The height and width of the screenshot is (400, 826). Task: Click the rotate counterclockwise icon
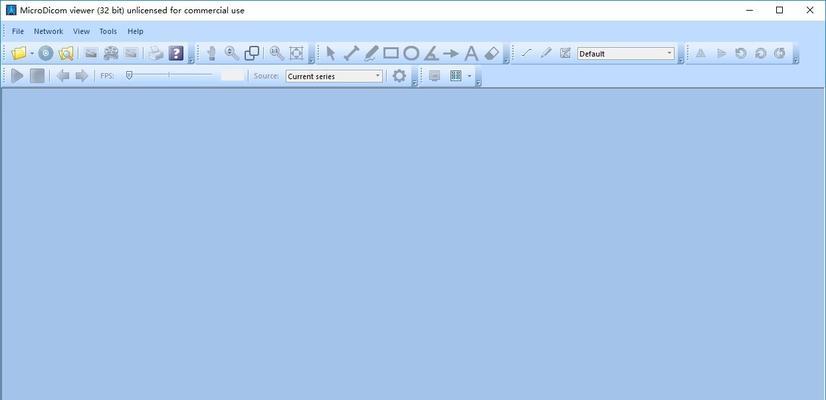point(741,53)
